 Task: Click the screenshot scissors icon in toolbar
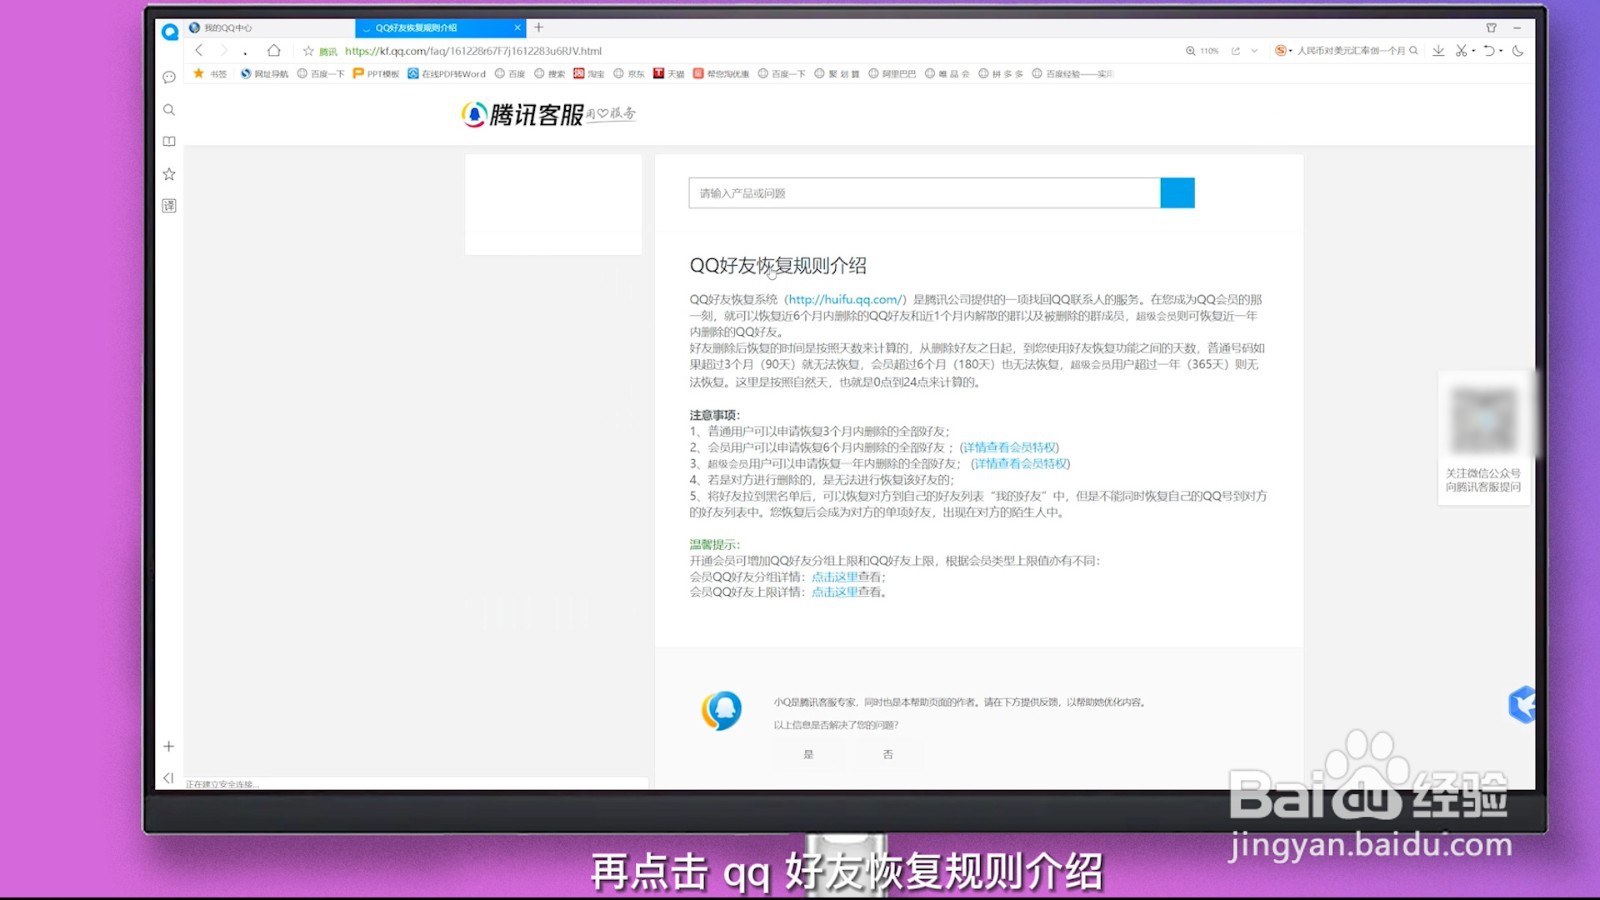1461,50
